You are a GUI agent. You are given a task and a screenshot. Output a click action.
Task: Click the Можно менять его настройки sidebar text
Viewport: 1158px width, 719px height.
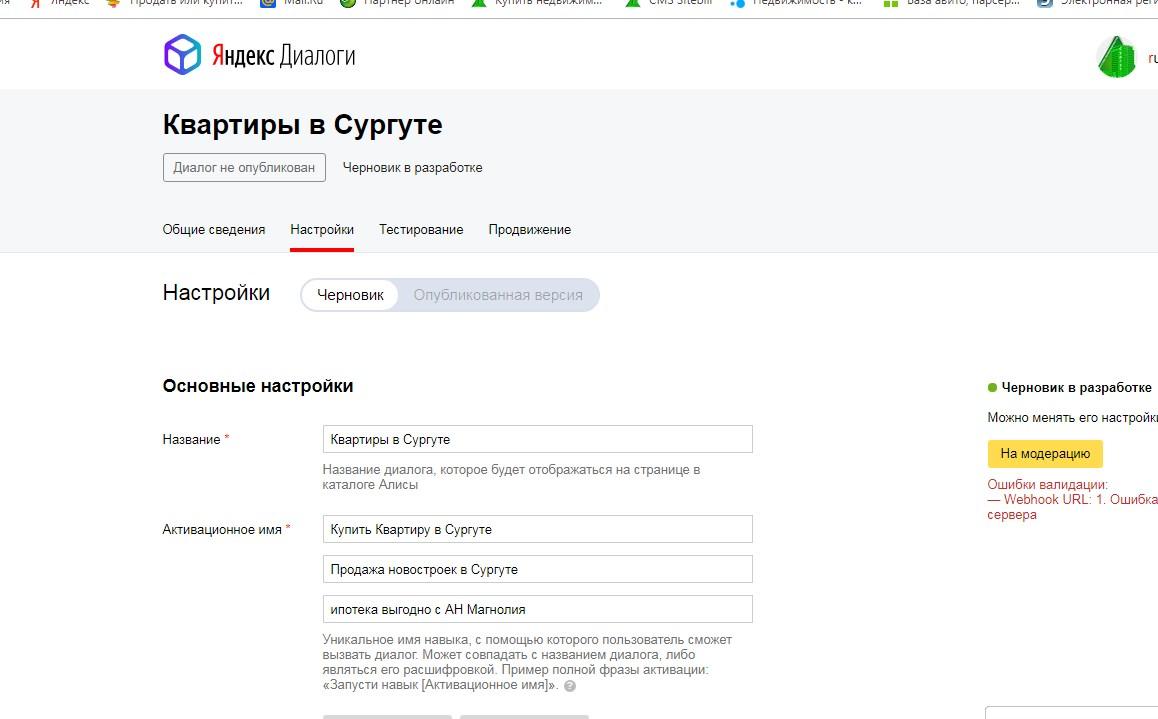click(x=1072, y=418)
